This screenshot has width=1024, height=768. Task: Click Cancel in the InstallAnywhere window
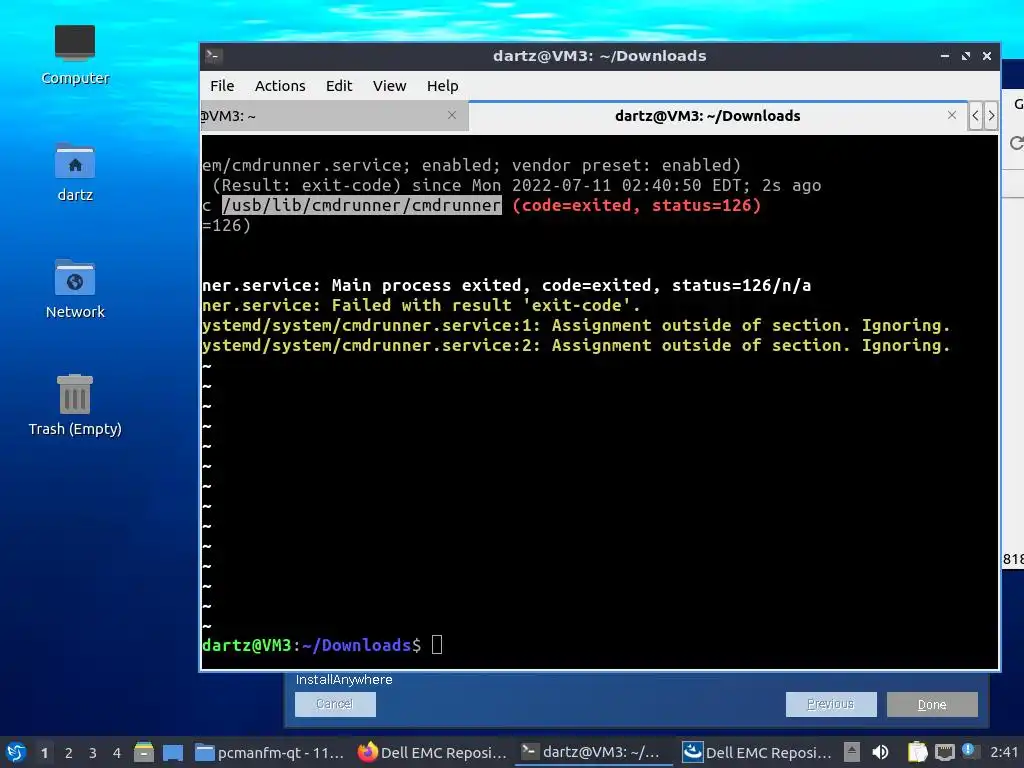coord(335,704)
